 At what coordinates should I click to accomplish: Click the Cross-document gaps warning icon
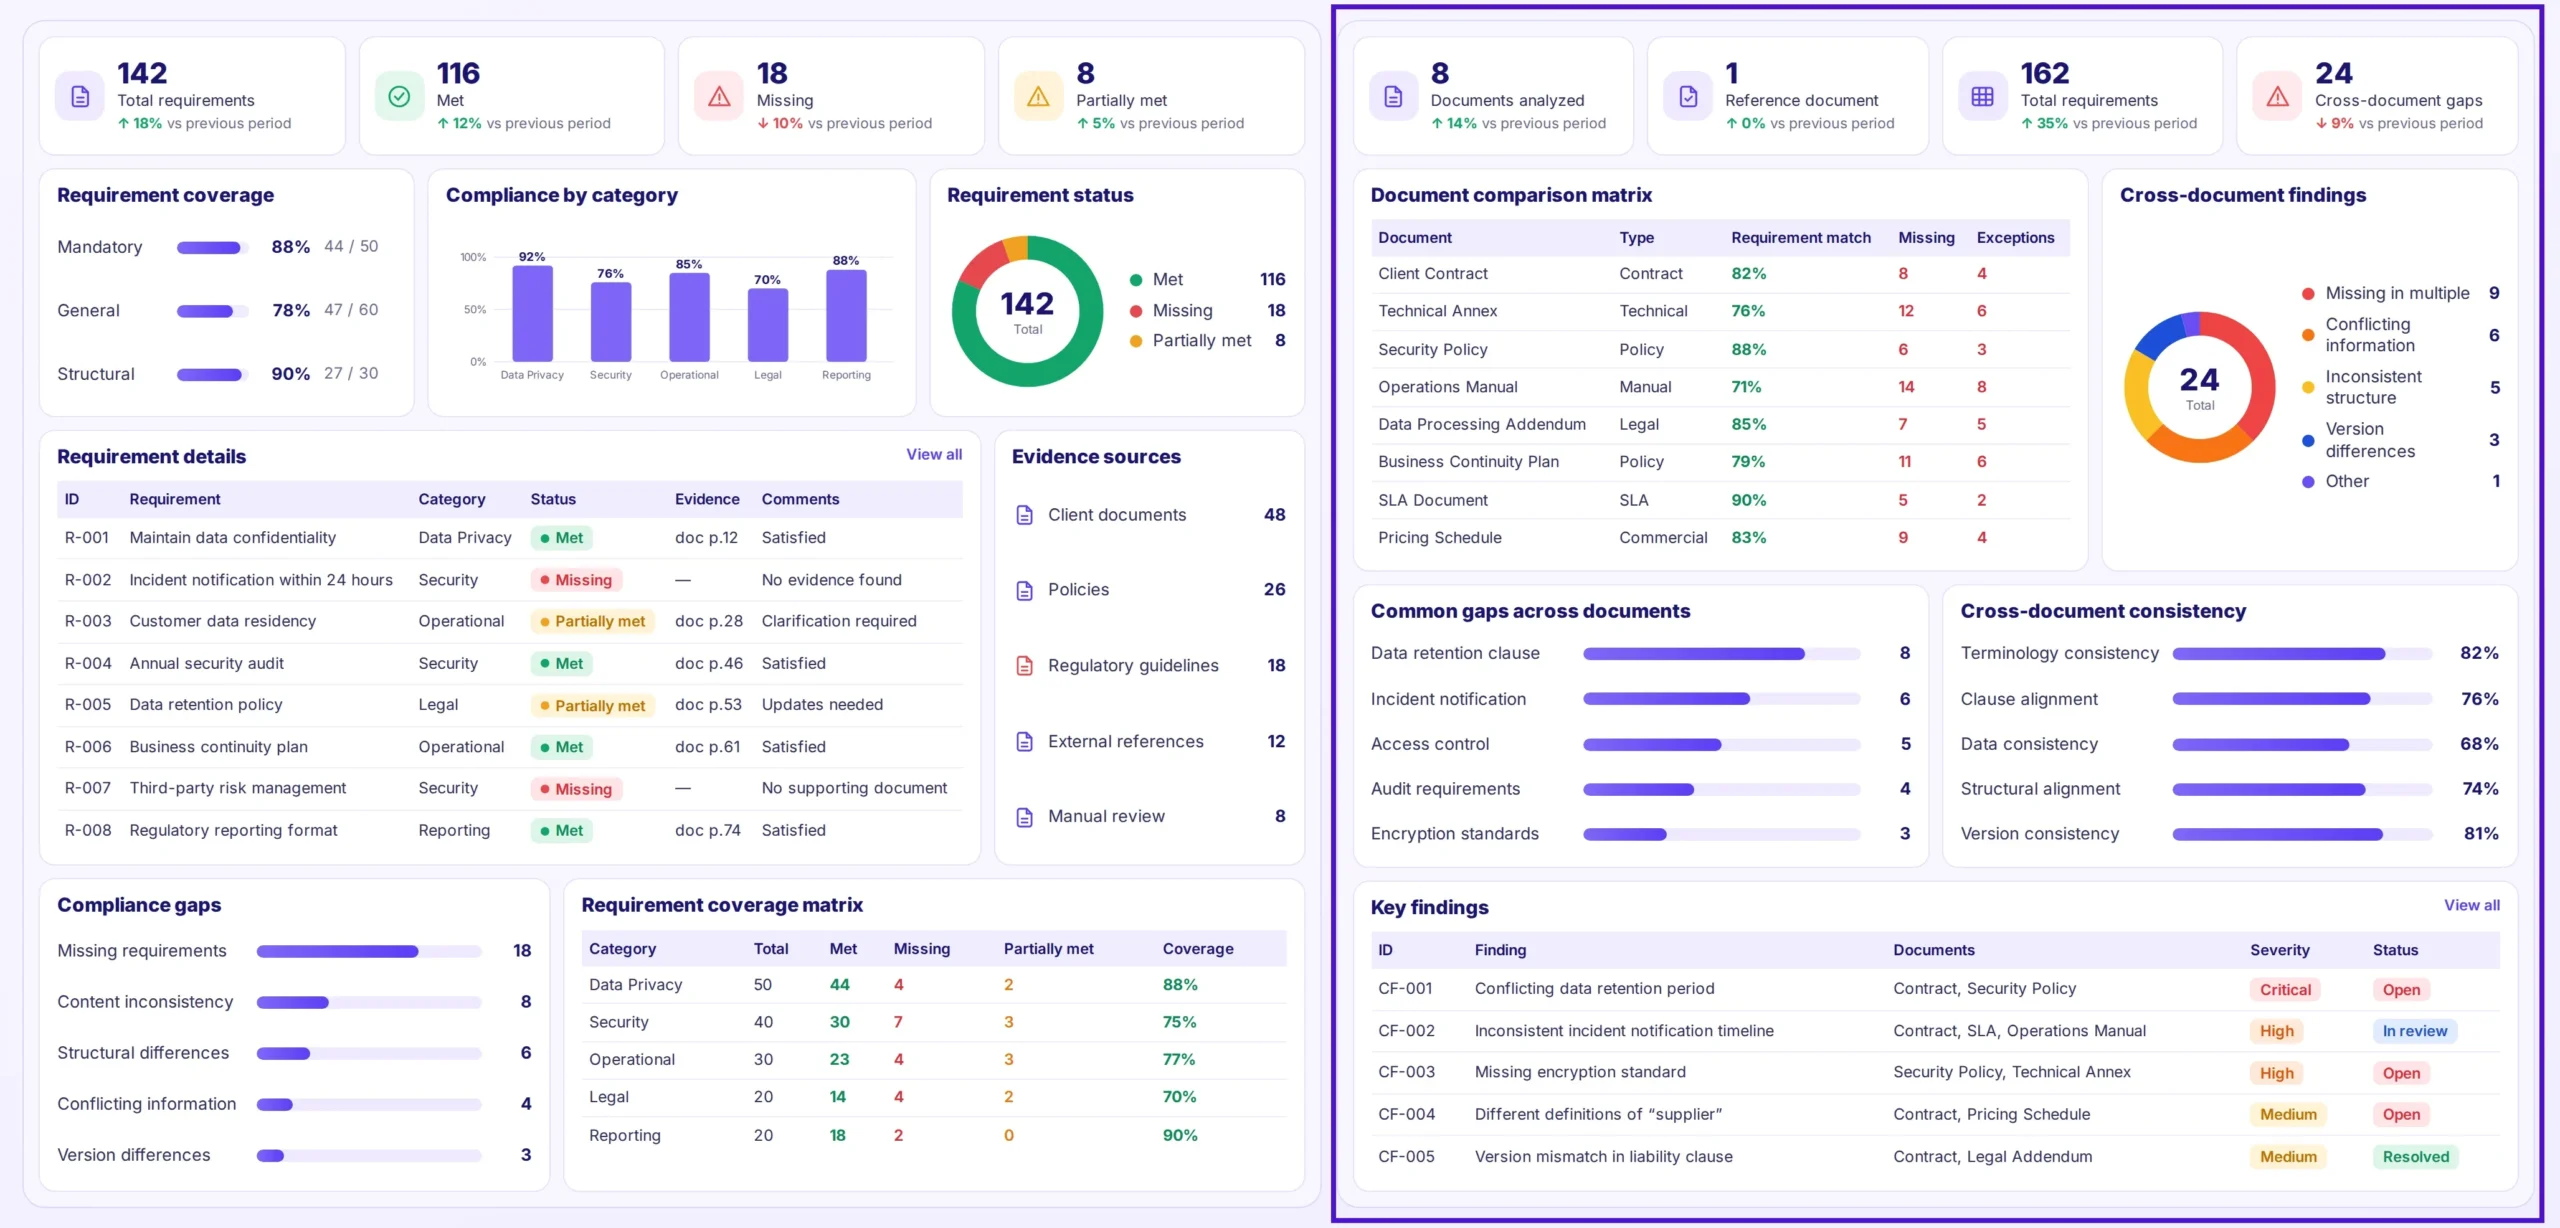click(2278, 97)
